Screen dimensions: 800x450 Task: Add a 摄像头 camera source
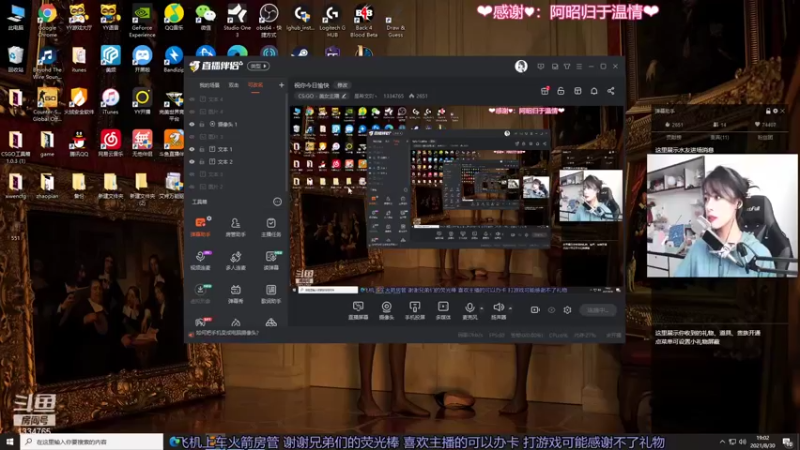386,310
